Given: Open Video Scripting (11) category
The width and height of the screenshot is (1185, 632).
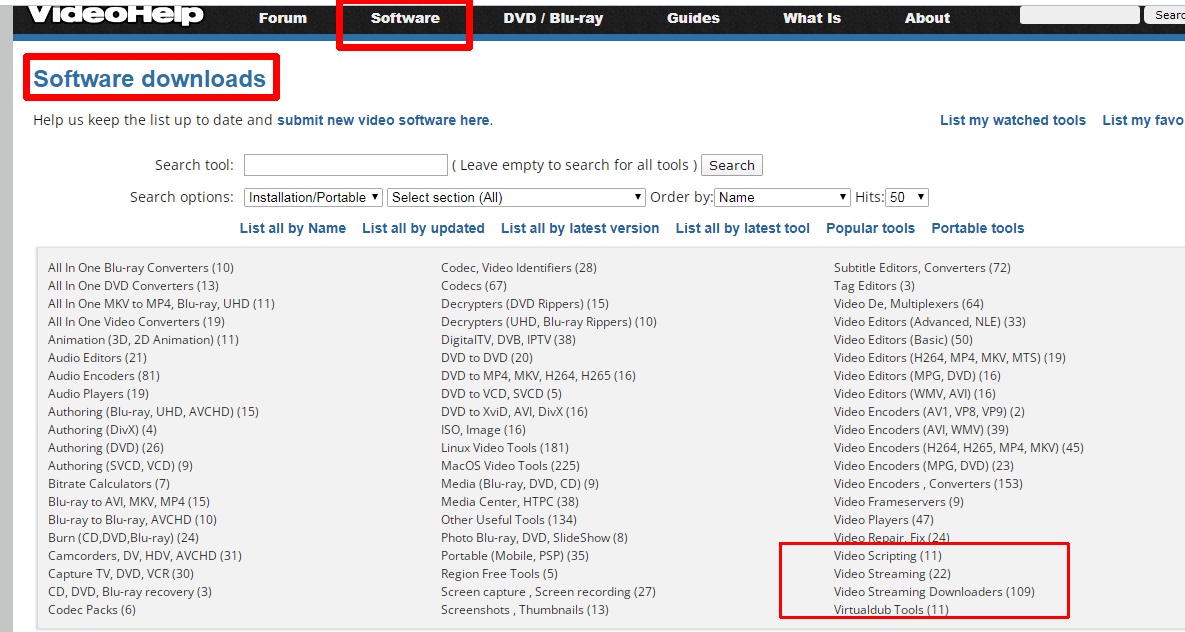Looking at the screenshot, I should click(x=888, y=556).
